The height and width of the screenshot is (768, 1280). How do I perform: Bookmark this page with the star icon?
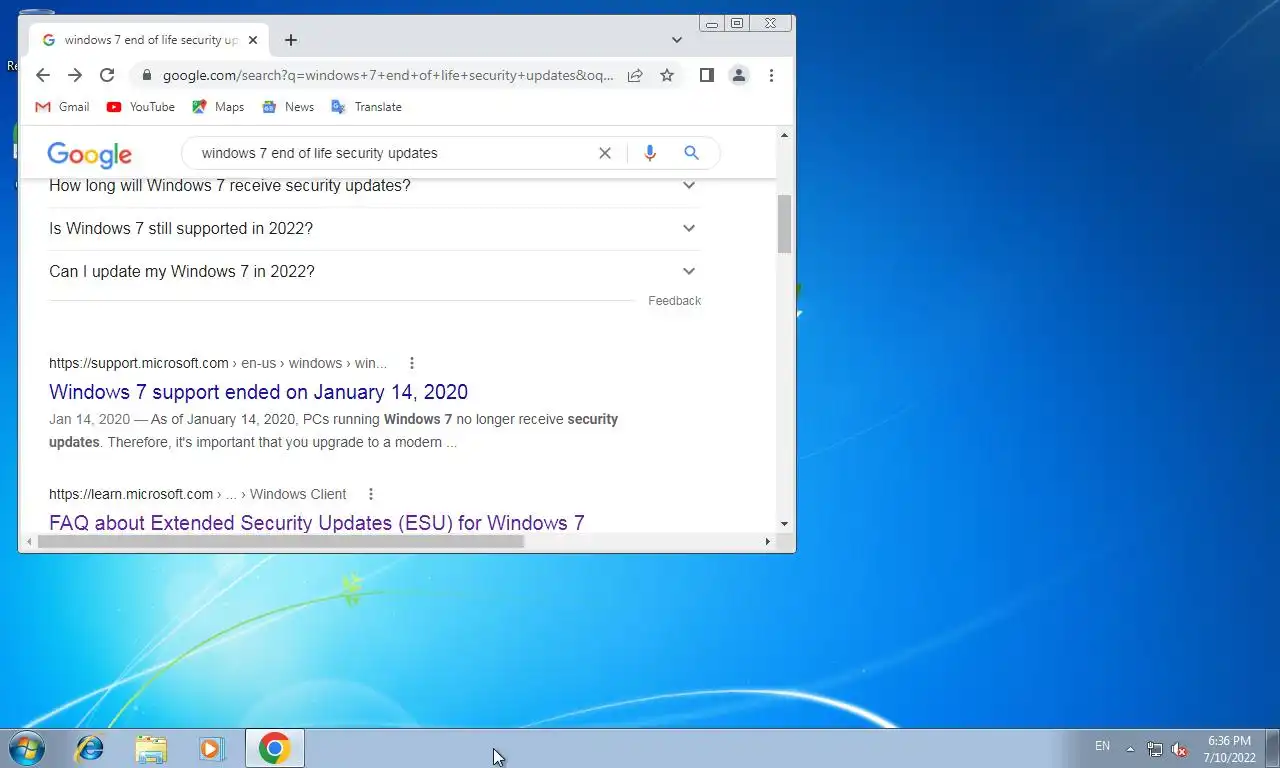(x=667, y=75)
